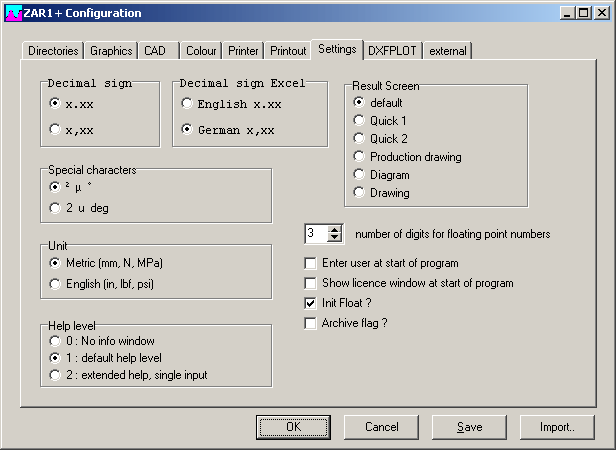616x450 pixels.
Task: Tick the Archive flag checkbox
Action: coord(311,322)
